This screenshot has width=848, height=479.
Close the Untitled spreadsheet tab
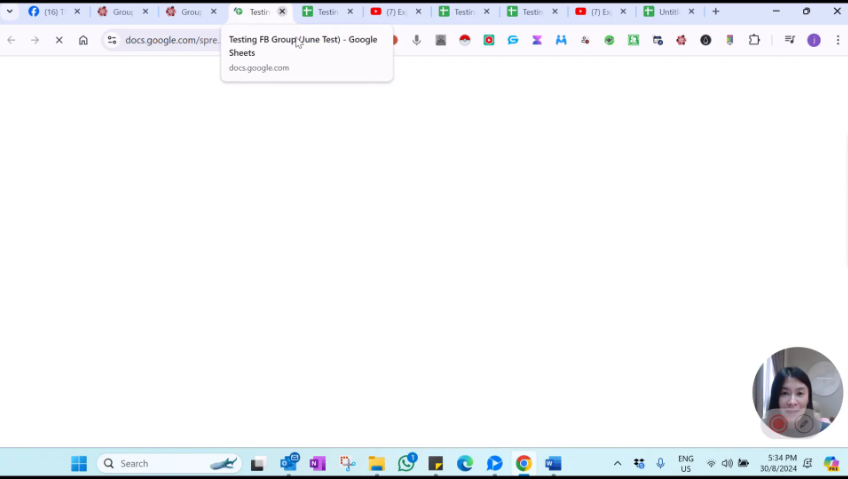click(691, 11)
